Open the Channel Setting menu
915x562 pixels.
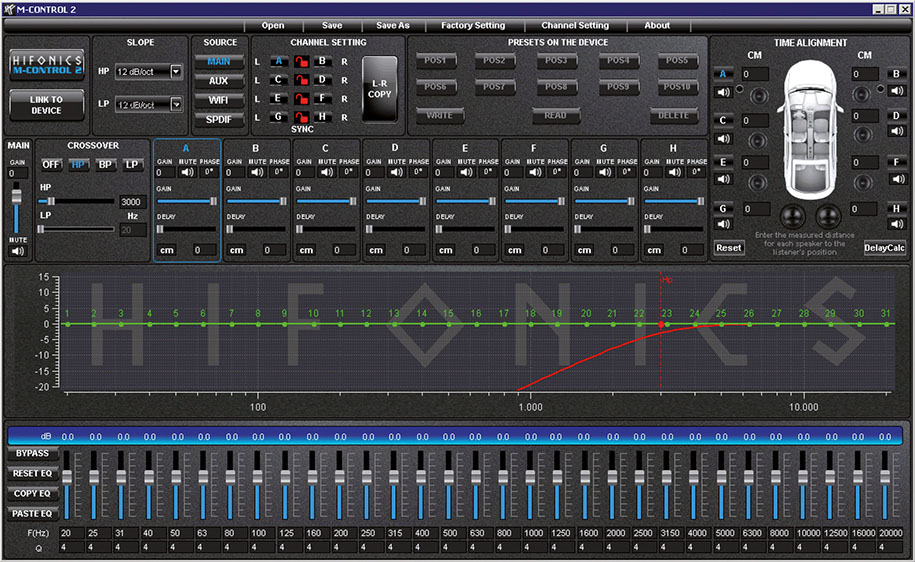(575, 26)
